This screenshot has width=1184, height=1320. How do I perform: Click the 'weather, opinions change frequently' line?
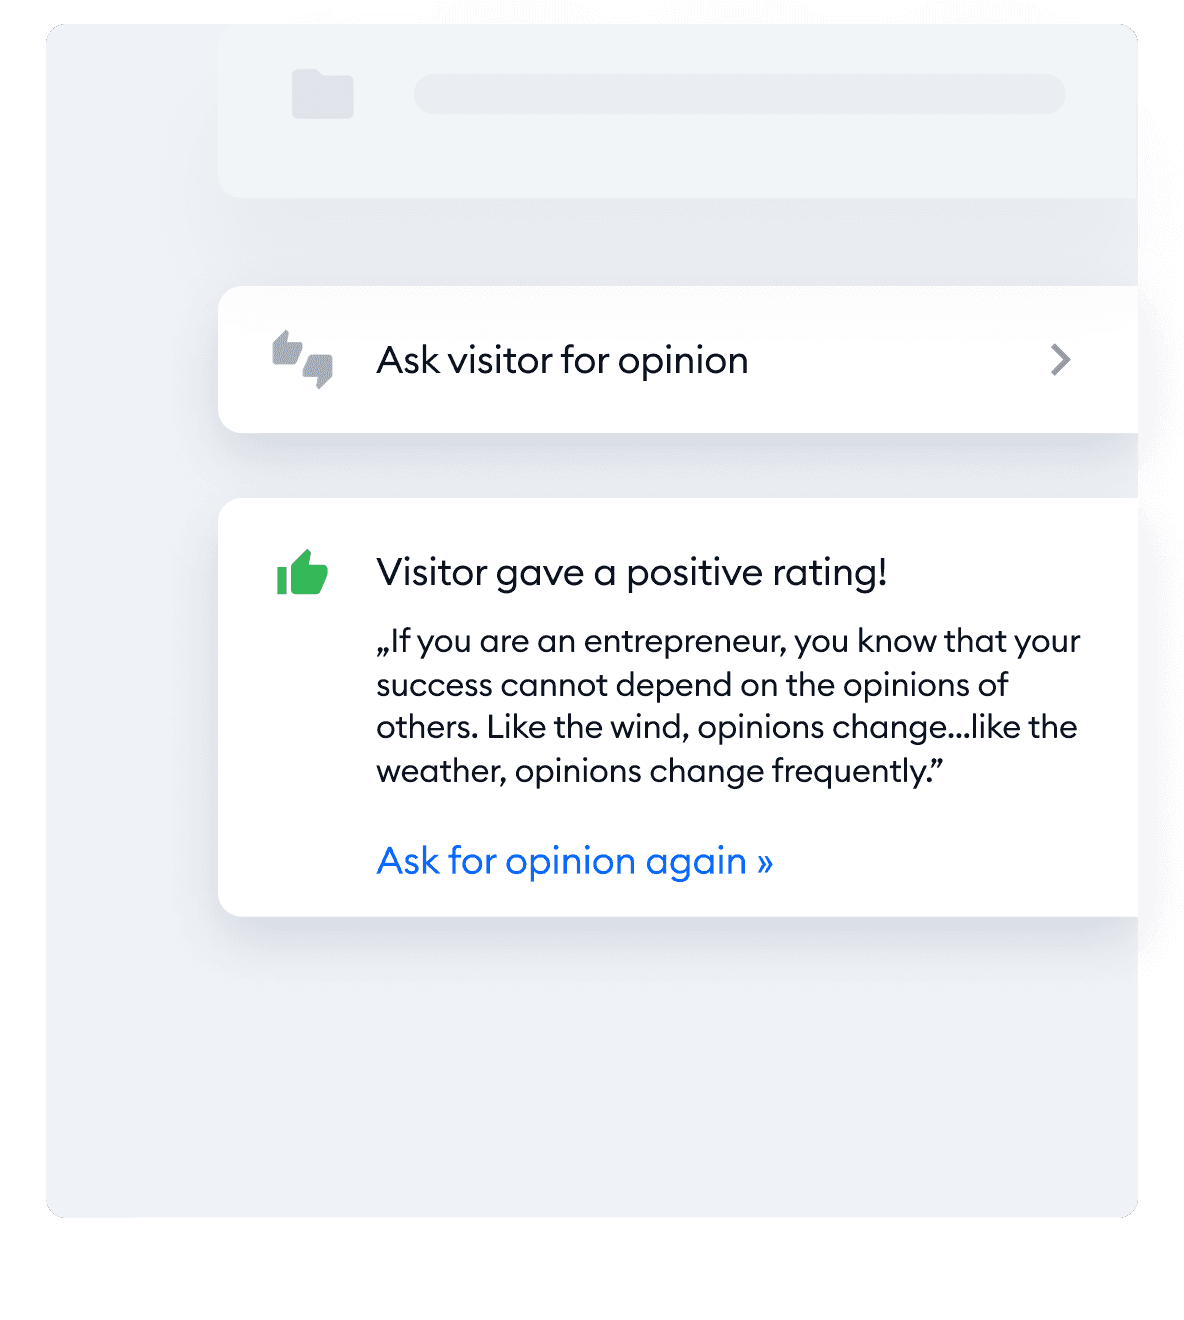[x=660, y=772]
